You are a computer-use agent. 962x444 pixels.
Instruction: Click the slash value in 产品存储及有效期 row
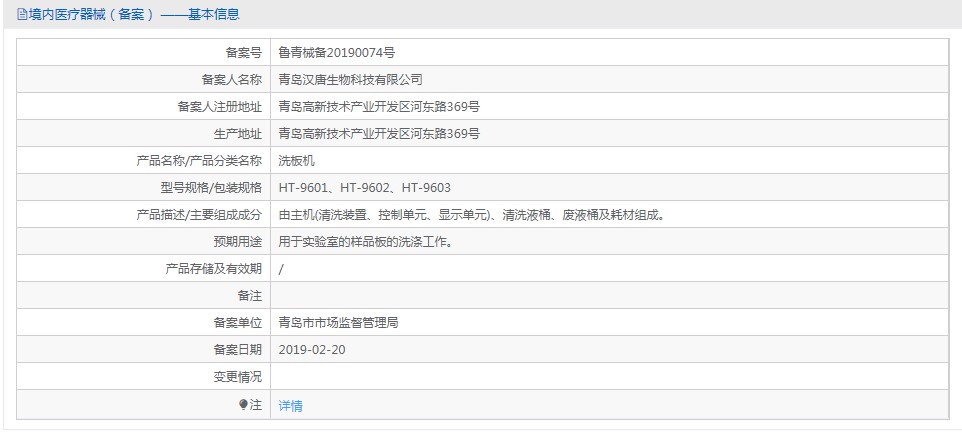coord(281,269)
